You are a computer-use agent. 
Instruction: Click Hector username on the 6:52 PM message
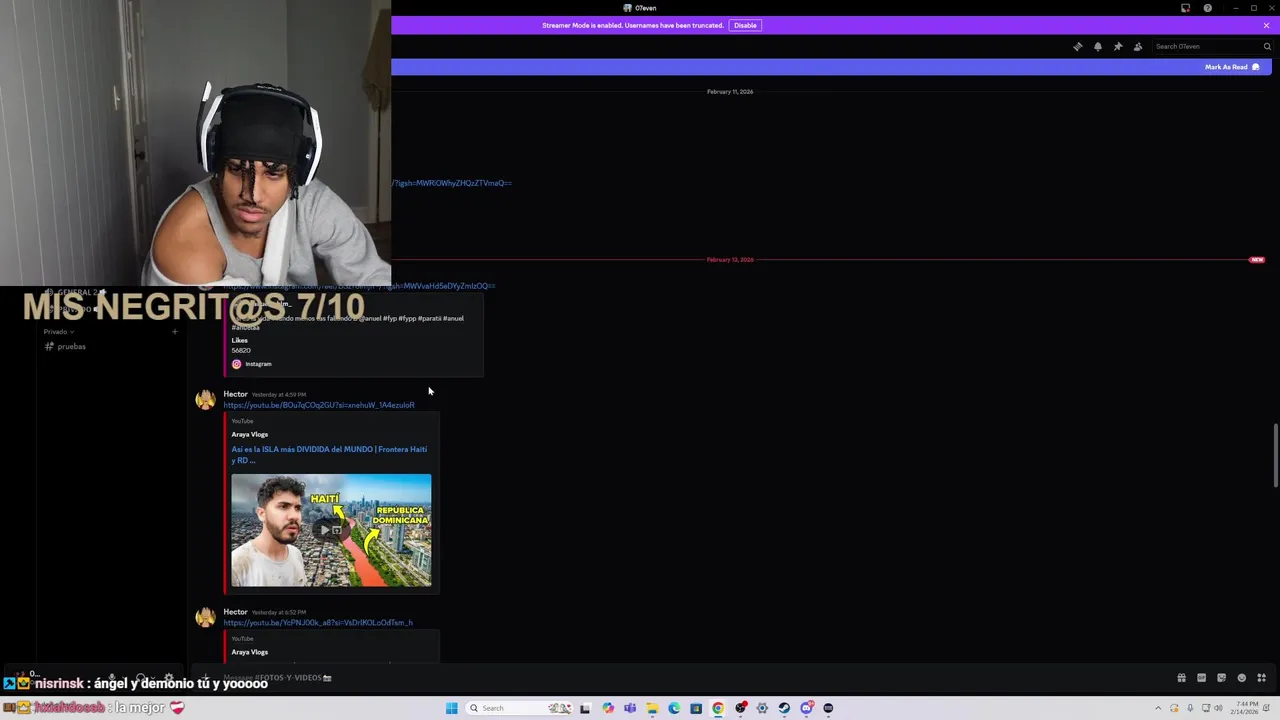coord(235,612)
